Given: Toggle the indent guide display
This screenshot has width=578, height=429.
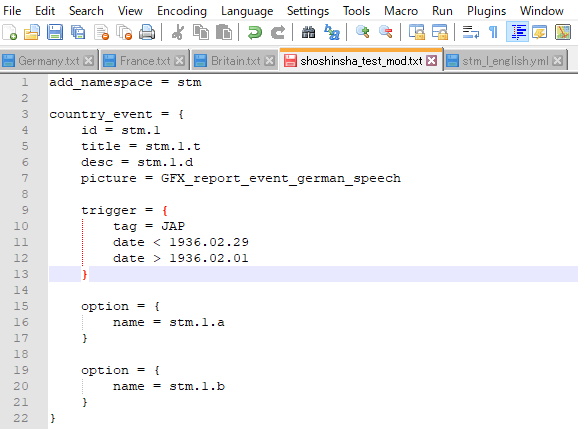Looking at the screenshot, I should click(517, 32).
